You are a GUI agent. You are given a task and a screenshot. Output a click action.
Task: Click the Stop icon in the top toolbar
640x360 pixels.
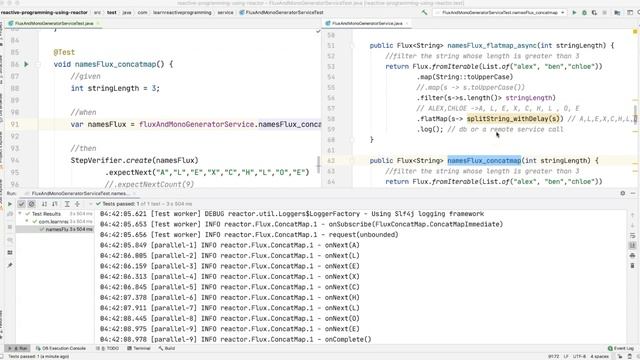[604, 13]
